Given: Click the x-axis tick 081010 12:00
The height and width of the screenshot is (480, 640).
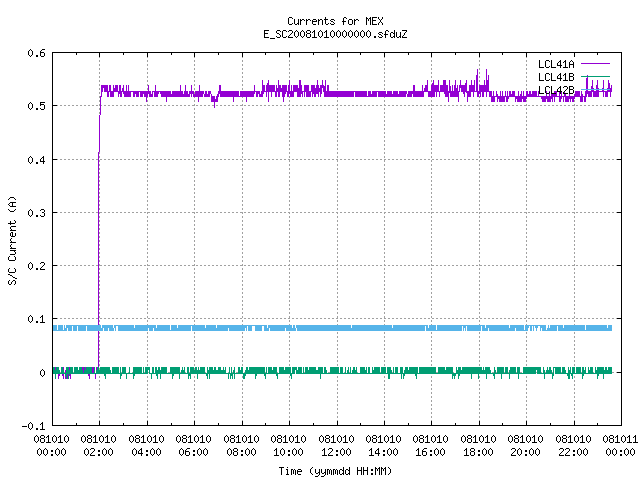Looking at the screenshot, I should click(336, 446).
